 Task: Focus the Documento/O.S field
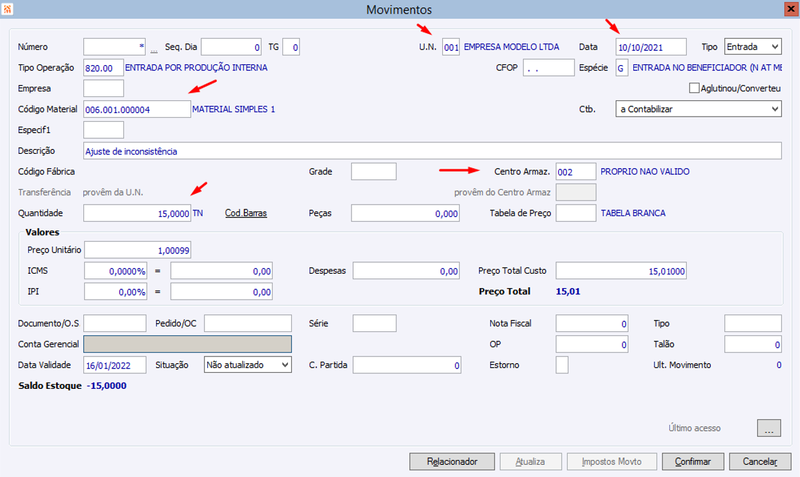[x=115, y=323]
